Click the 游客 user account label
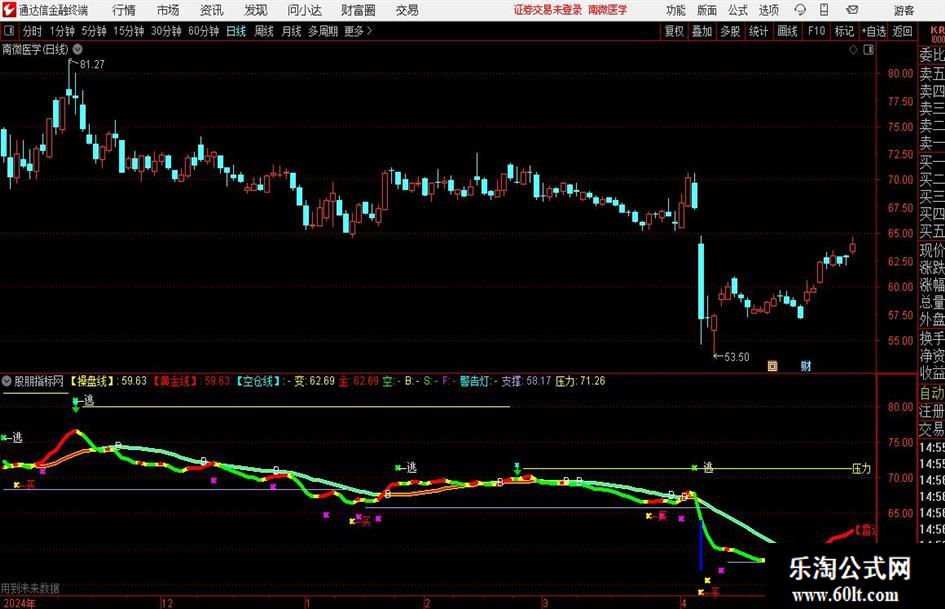The height and width of the screenshot is (609, 945). [904, 10]
